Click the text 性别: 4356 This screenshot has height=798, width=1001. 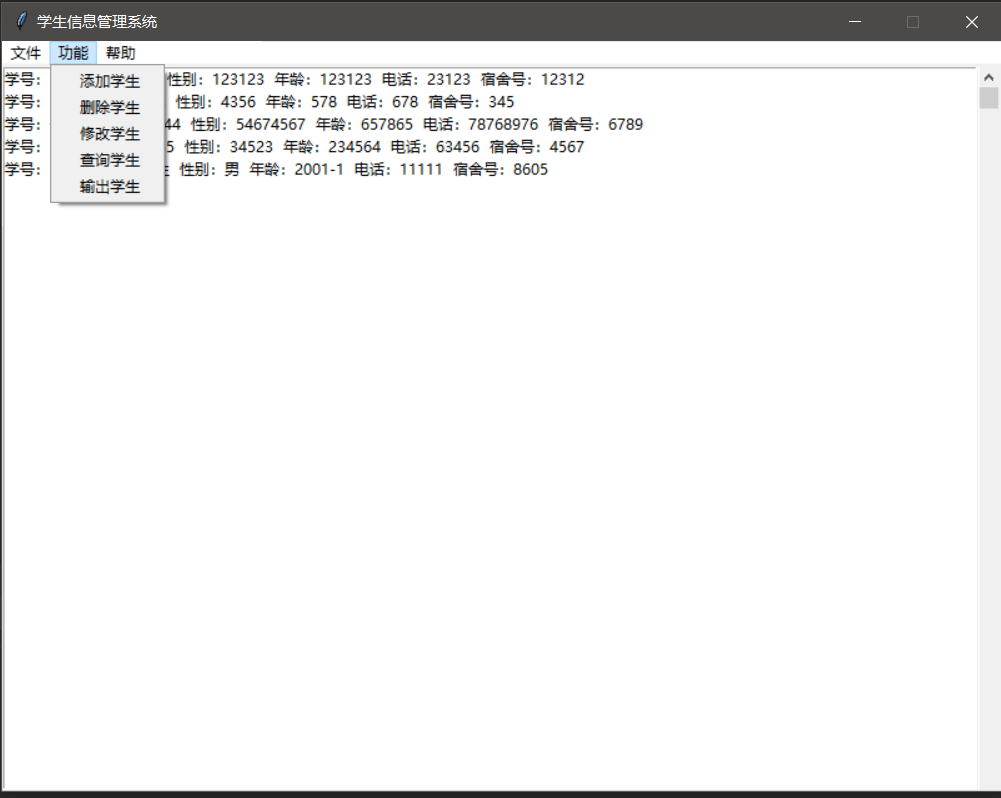(x=216, y=102)
